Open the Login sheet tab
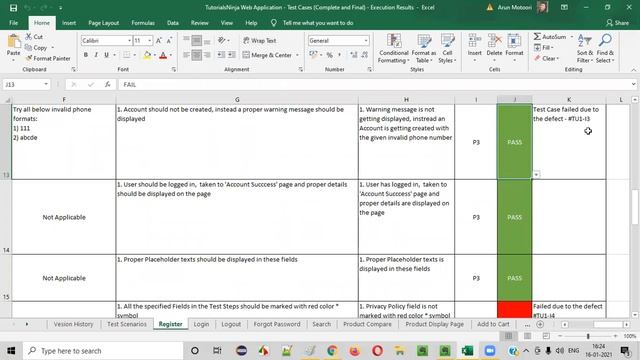 pyautogui.click(x=201, y=324)
